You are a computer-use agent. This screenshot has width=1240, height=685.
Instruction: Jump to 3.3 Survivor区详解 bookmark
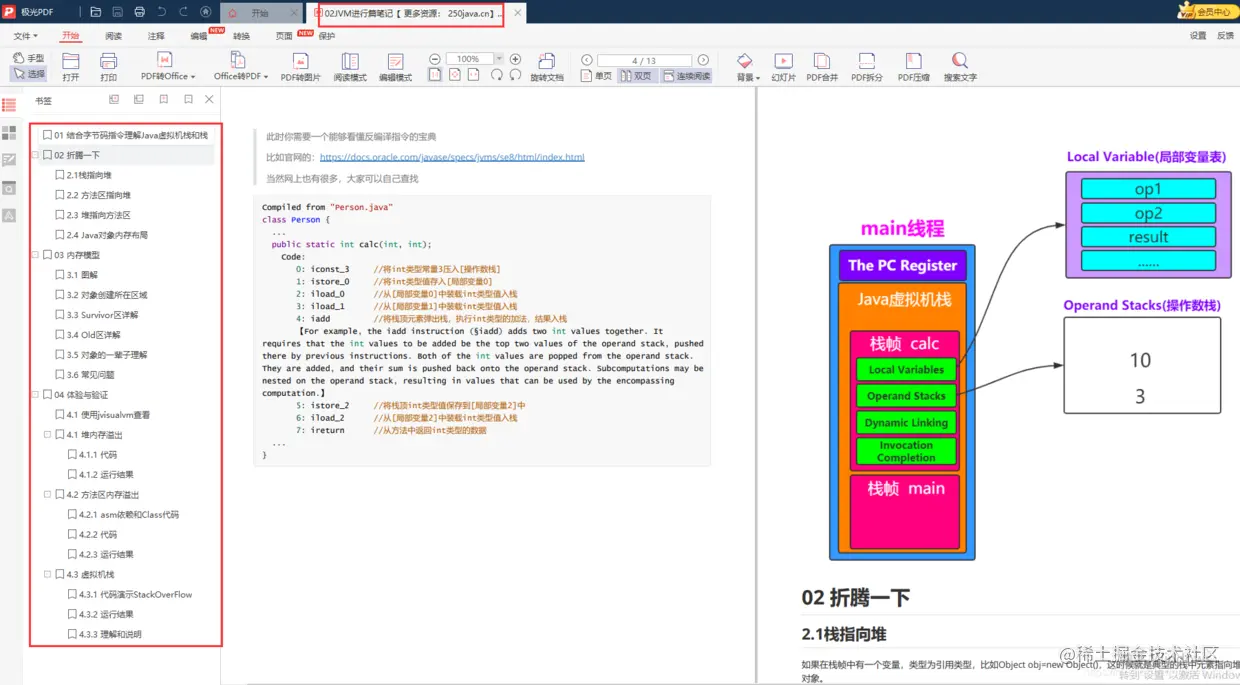tap(102, 315)
